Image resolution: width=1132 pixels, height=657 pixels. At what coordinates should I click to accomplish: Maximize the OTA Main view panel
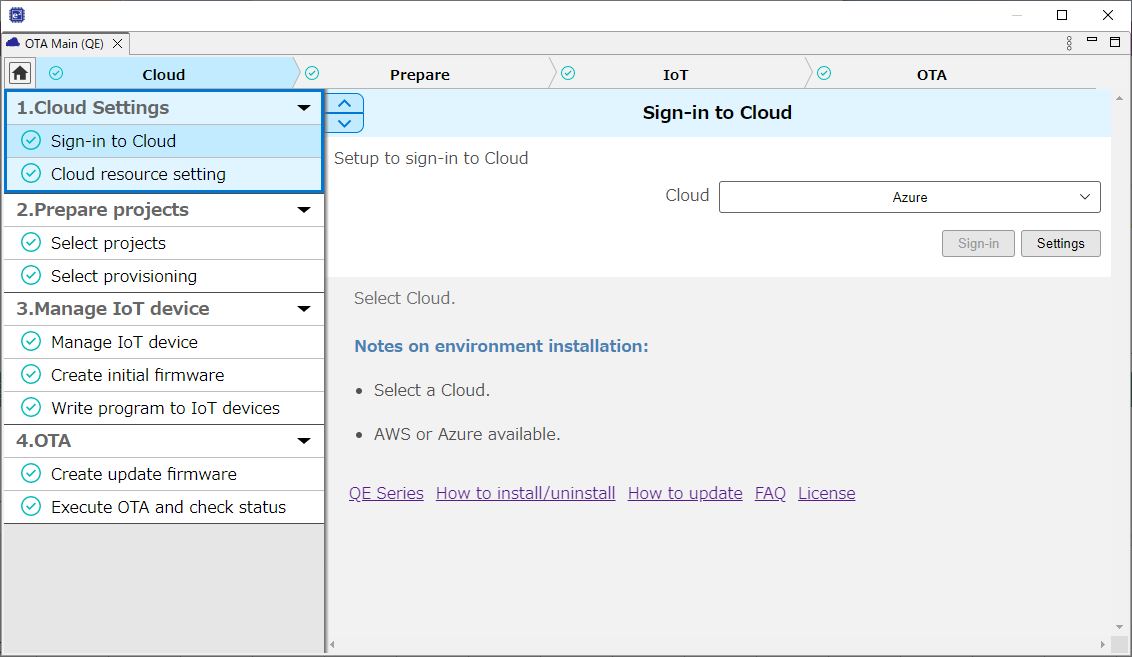click(1115, 42)
